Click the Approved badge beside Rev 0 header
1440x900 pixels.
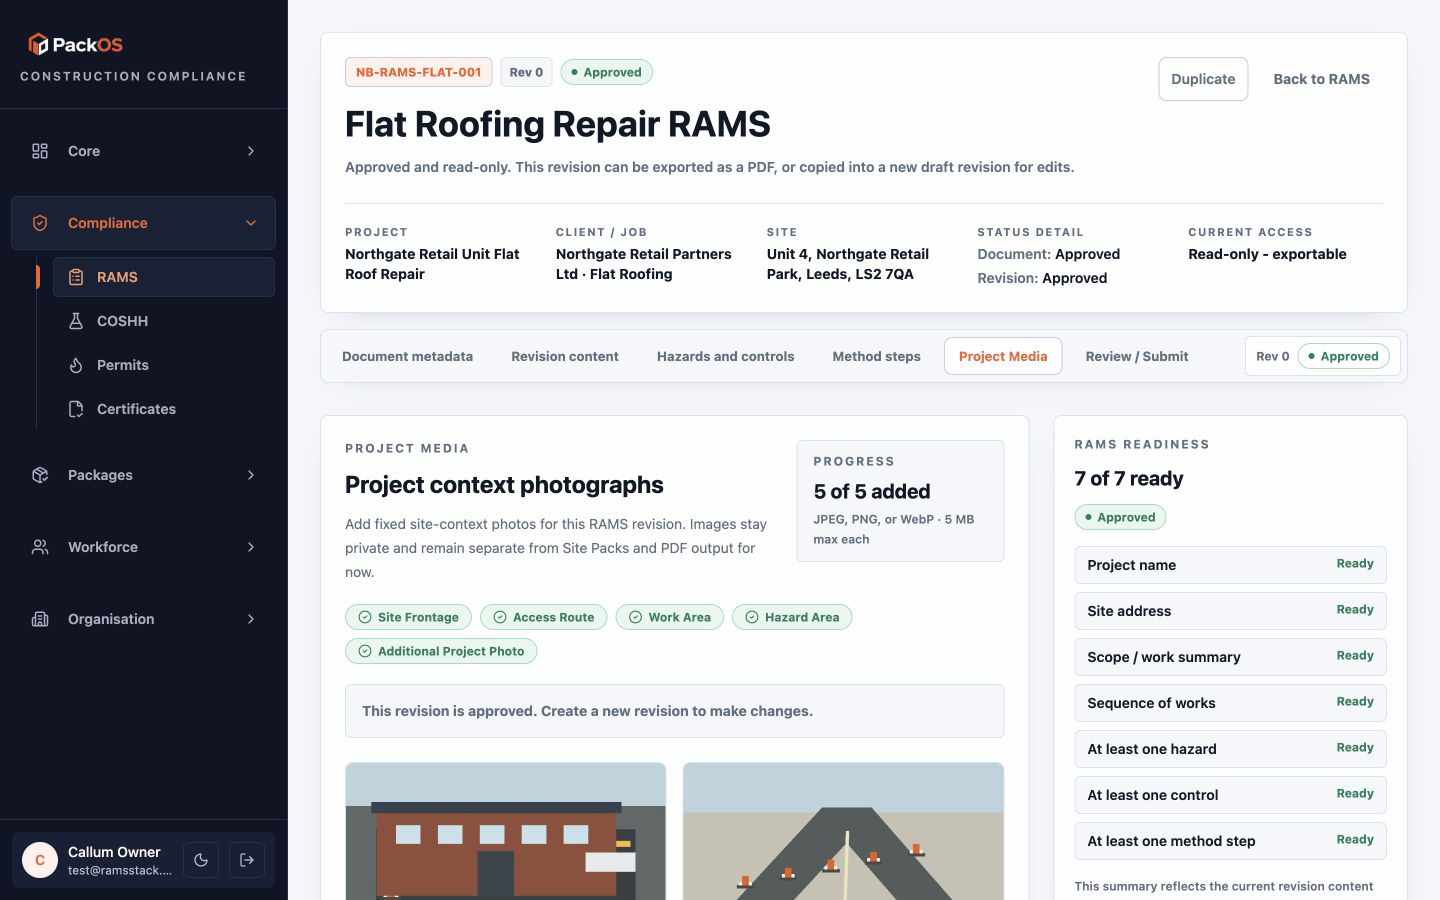[x=606, y=72]
